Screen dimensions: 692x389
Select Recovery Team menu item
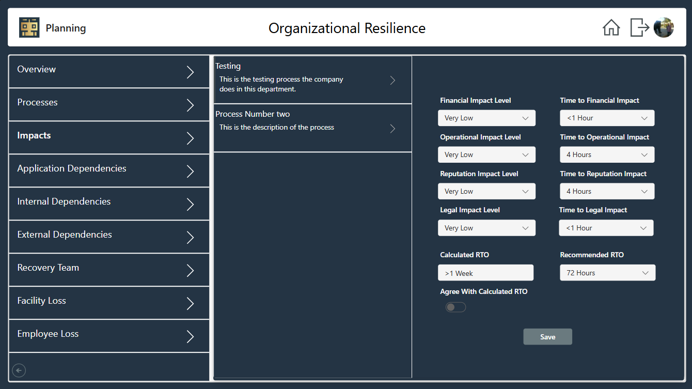[109, 269]
